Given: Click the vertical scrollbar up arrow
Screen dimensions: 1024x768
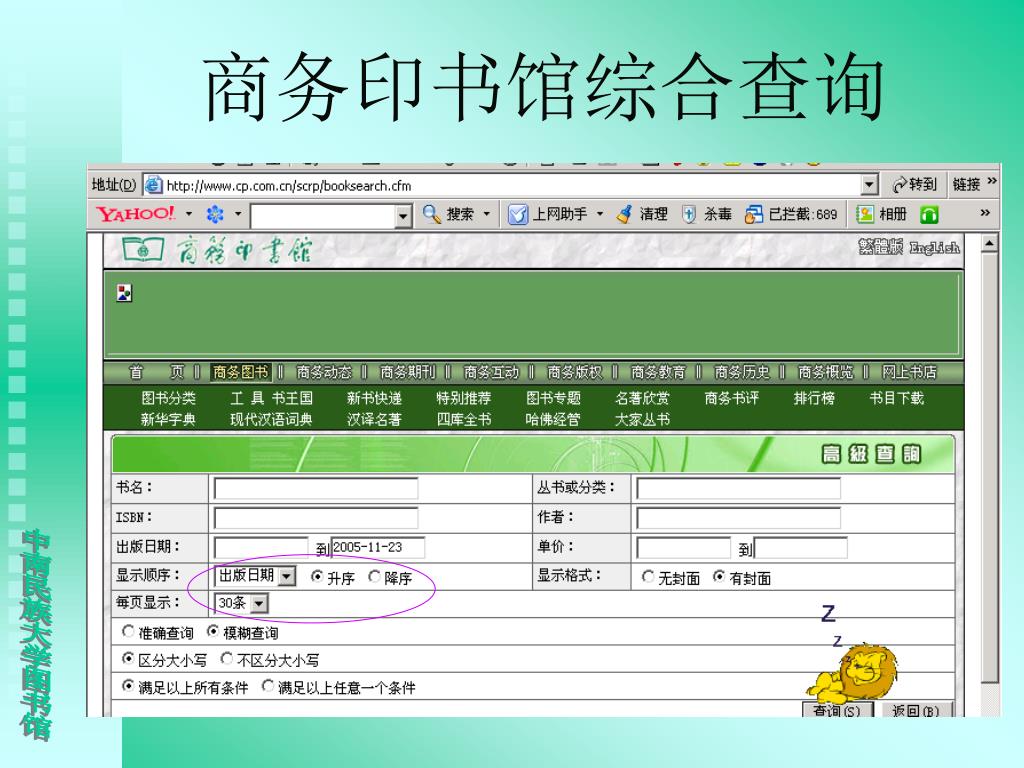Looking at the screenshot, I should (990, 244).
